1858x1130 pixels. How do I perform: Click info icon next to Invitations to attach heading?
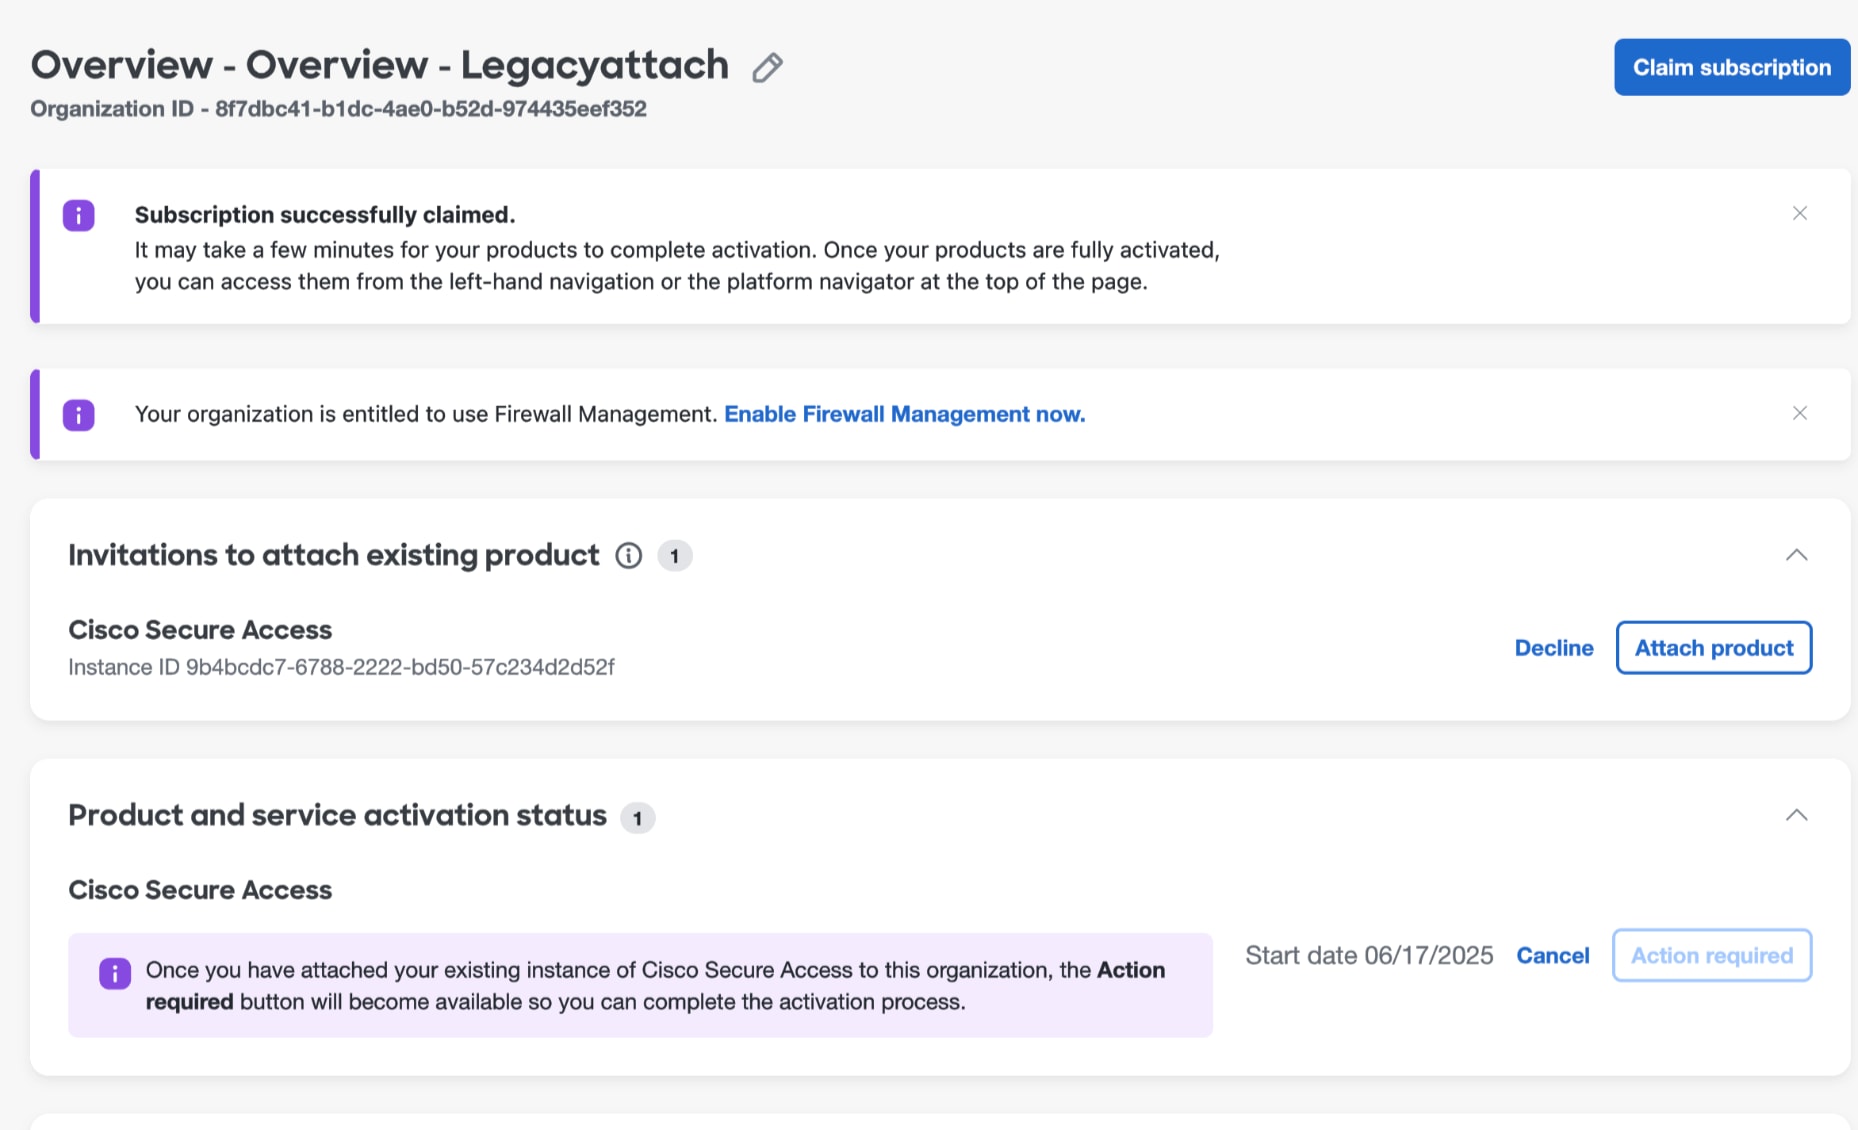(x=628, y=555)
